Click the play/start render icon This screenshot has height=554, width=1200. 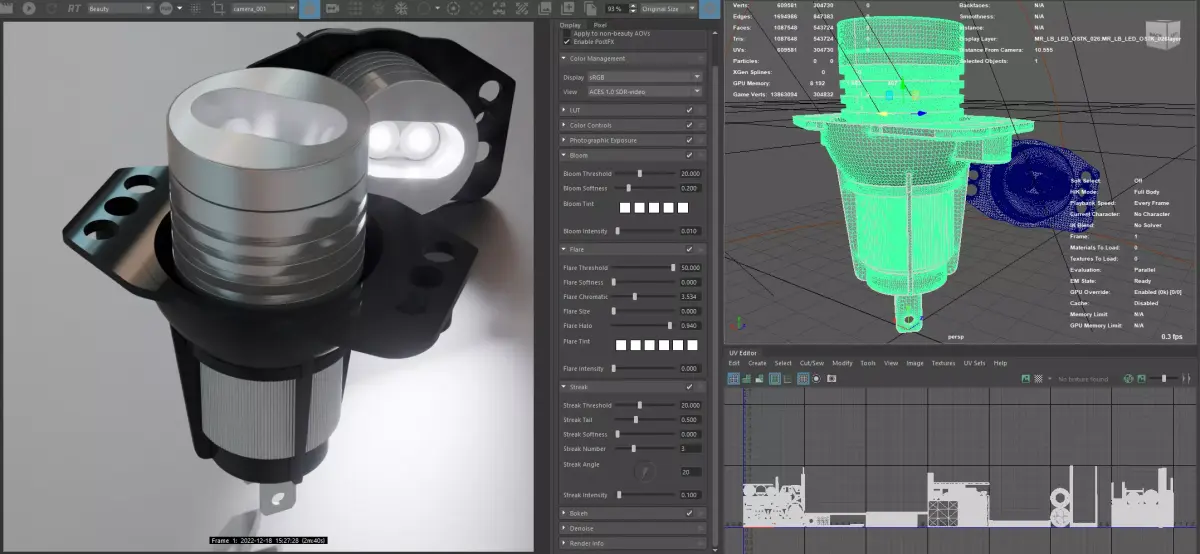pos(28,8)
